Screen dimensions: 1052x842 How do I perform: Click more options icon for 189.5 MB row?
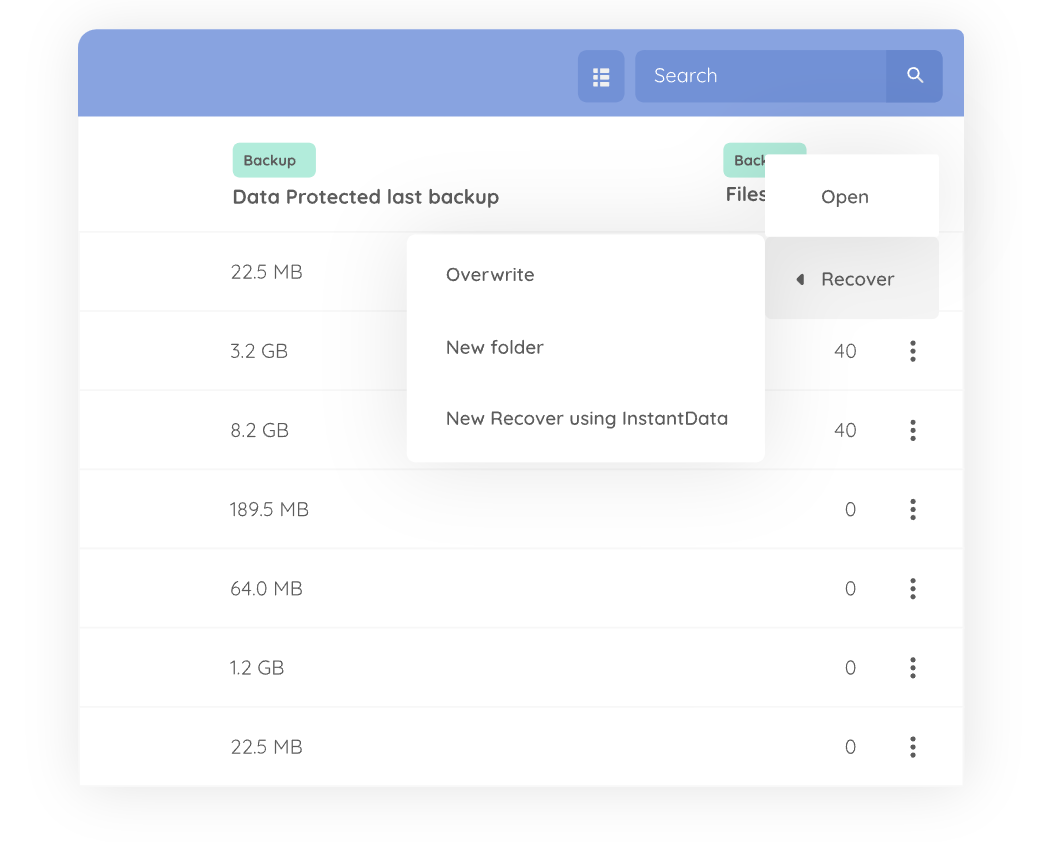click(x=912, y=510)
